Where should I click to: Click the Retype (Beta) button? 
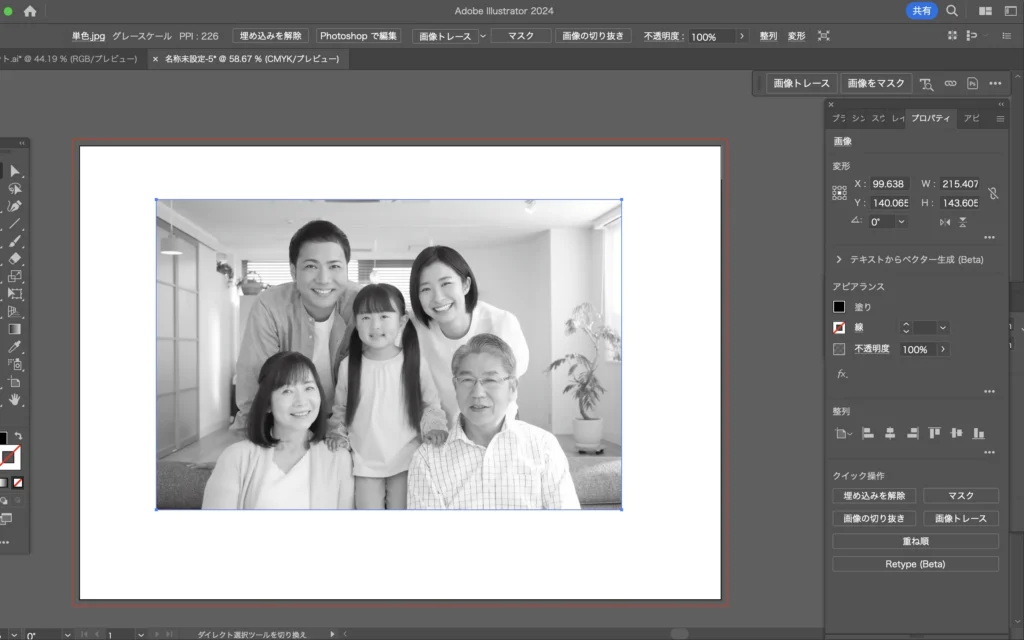[x=915, y=564]
